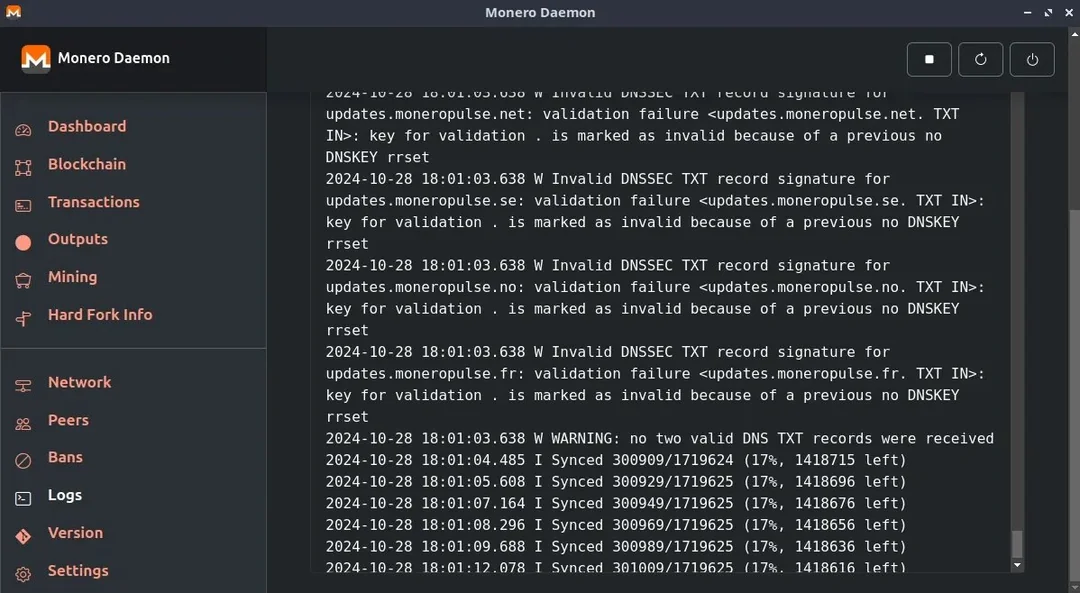Screen dimensions: 1080x593
Task: Click the window scrollbar down arrow
Action: point(1074,589)
